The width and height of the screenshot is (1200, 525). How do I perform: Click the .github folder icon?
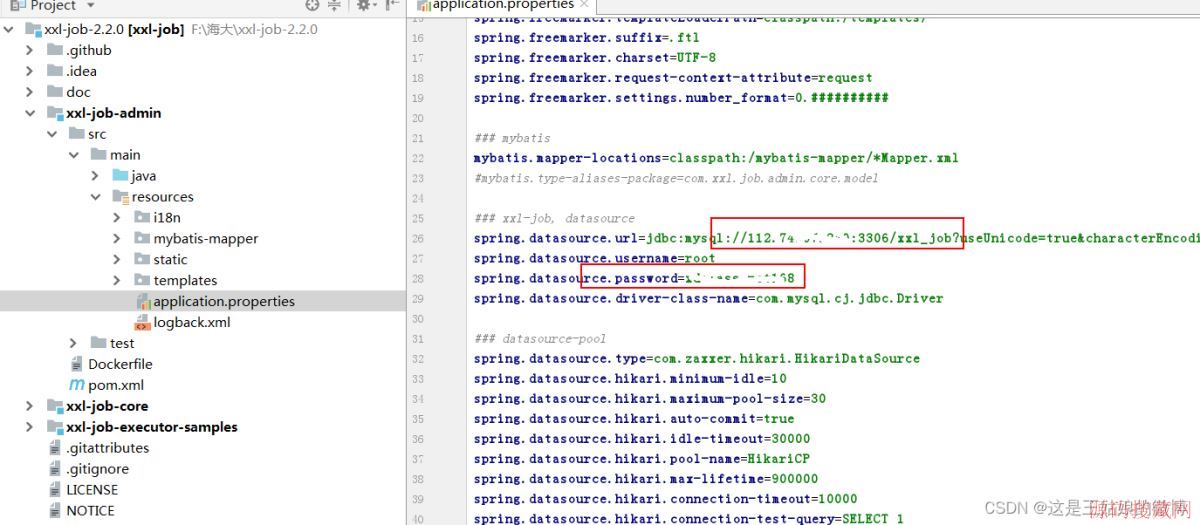(55, 50)
